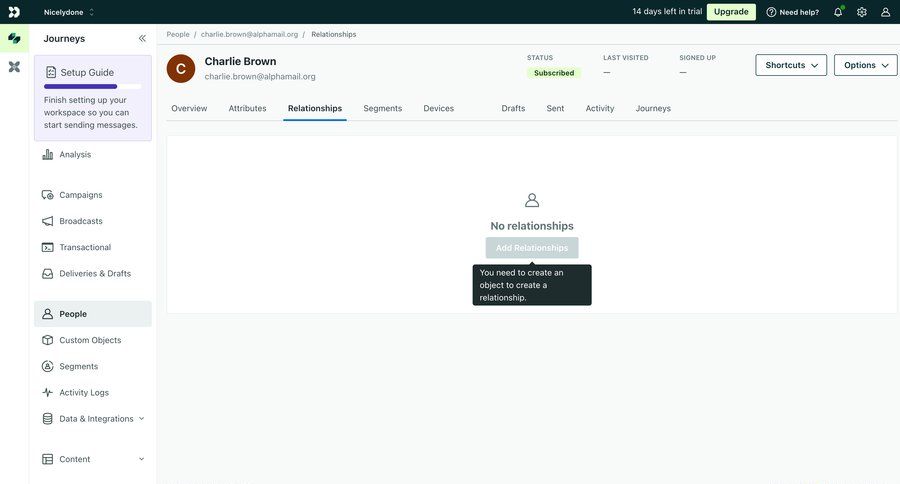Click the Data & Integrations database icon
This screenshot has height=484, width=900.
pyautogui.click(x=48, y=419)
